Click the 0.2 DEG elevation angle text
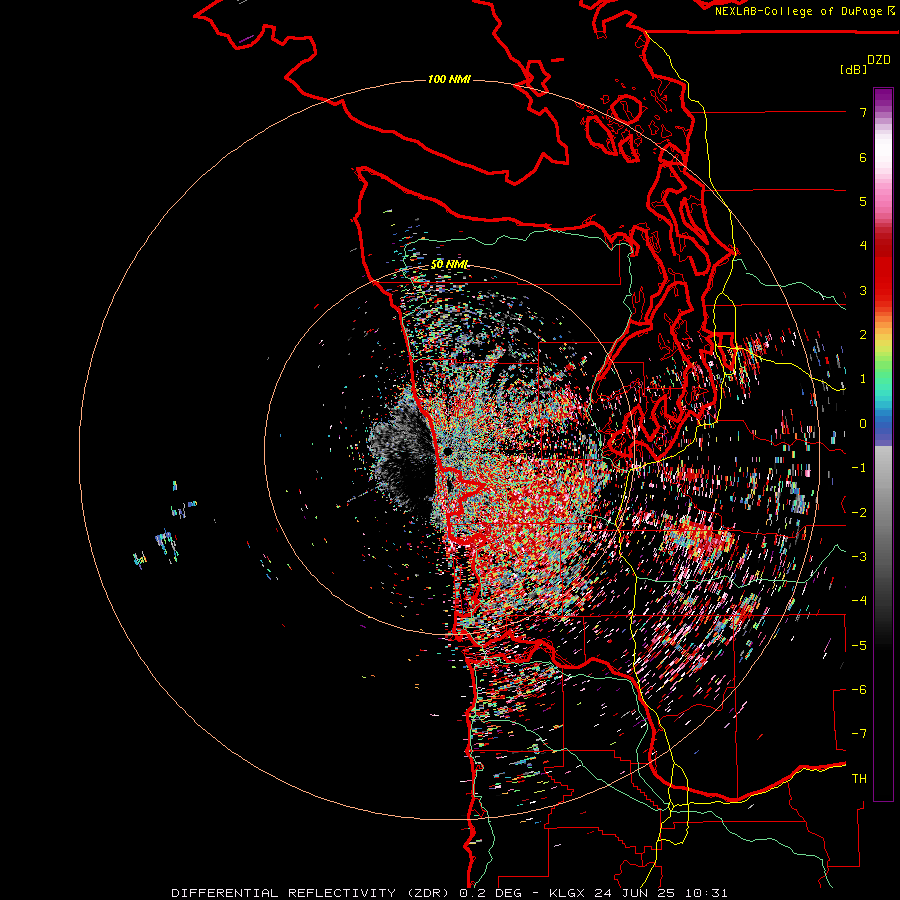Image resolution: width=900 pixels, height=900 pixels. [490, 893]
